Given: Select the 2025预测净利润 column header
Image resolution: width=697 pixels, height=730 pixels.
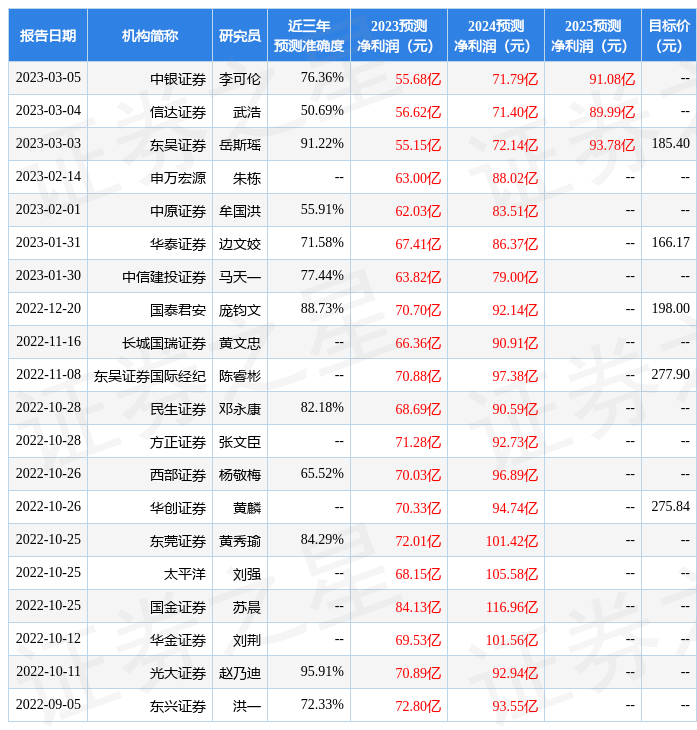Looking at the screenshot, I should point(592,36).
